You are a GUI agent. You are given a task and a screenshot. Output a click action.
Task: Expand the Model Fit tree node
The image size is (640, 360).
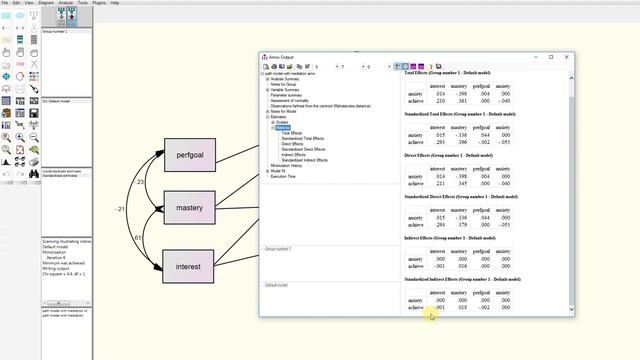click(268, 171)
